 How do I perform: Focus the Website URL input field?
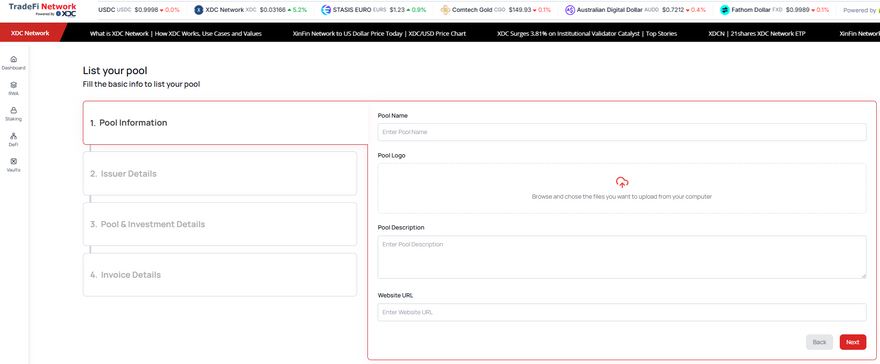click(622, 312)
